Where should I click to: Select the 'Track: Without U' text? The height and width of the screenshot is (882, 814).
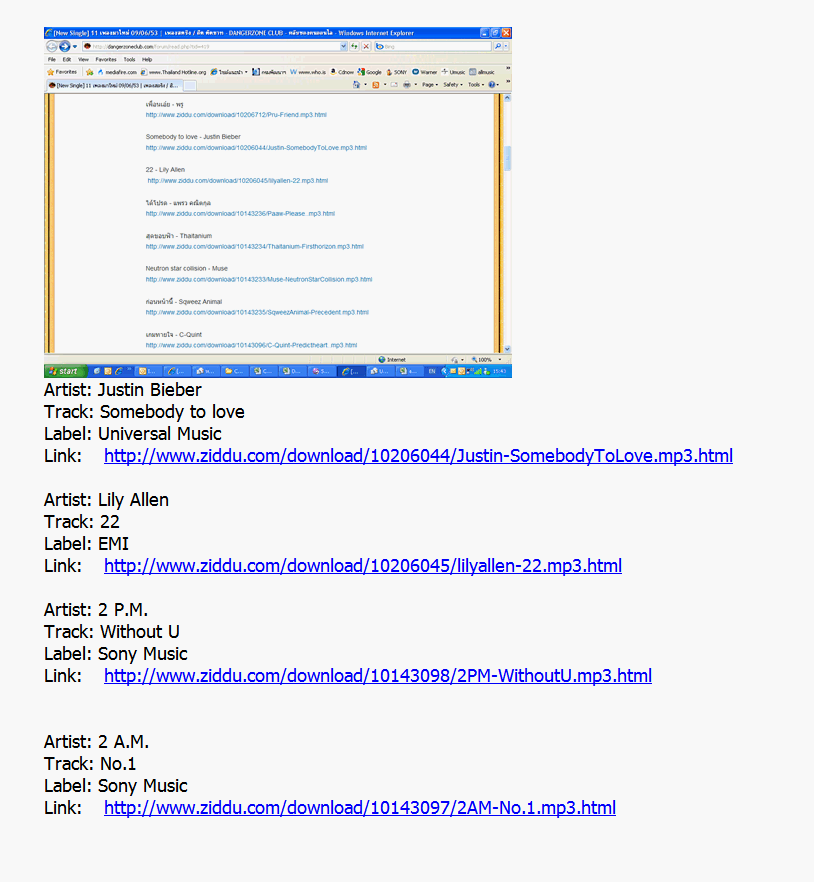pyautogui.click(x=111, y=632)
